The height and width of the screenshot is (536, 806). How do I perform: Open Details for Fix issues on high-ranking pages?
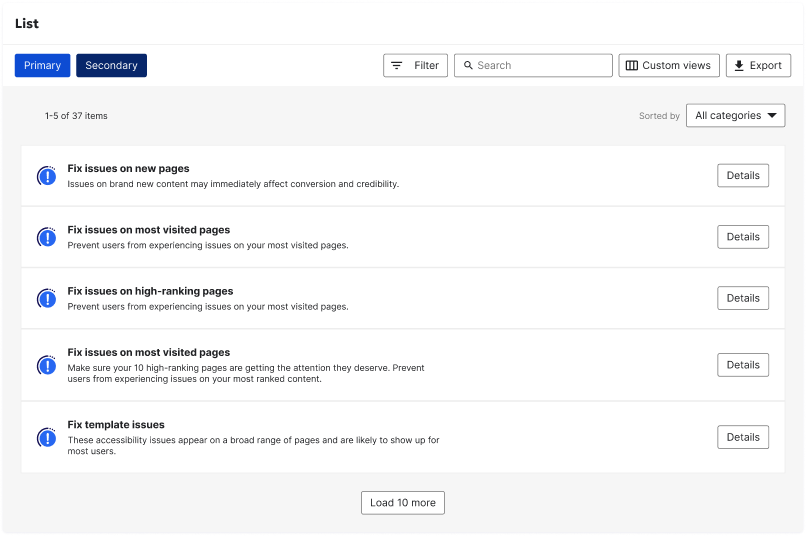point(742,298)
